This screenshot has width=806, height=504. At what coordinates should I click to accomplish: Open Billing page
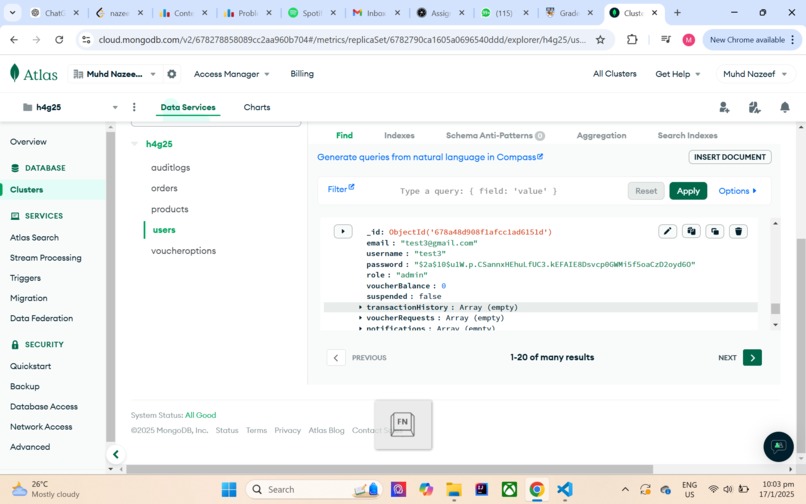click(302, 74)
